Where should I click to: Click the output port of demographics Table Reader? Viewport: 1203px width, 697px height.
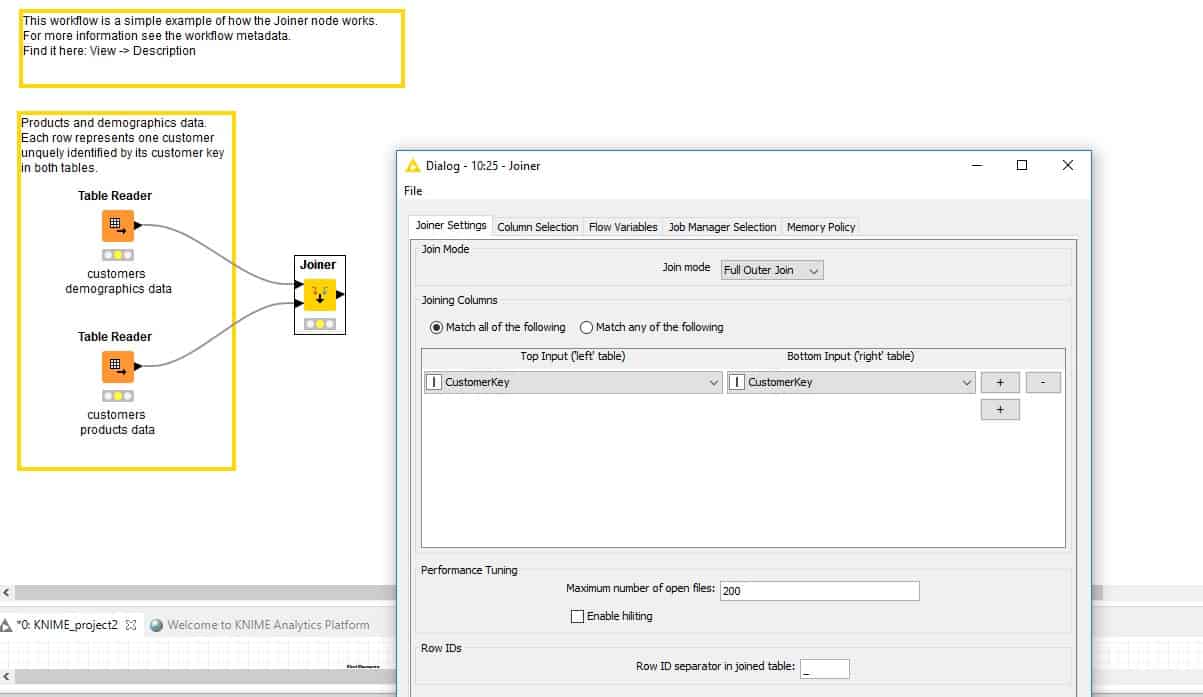(138, 225)
